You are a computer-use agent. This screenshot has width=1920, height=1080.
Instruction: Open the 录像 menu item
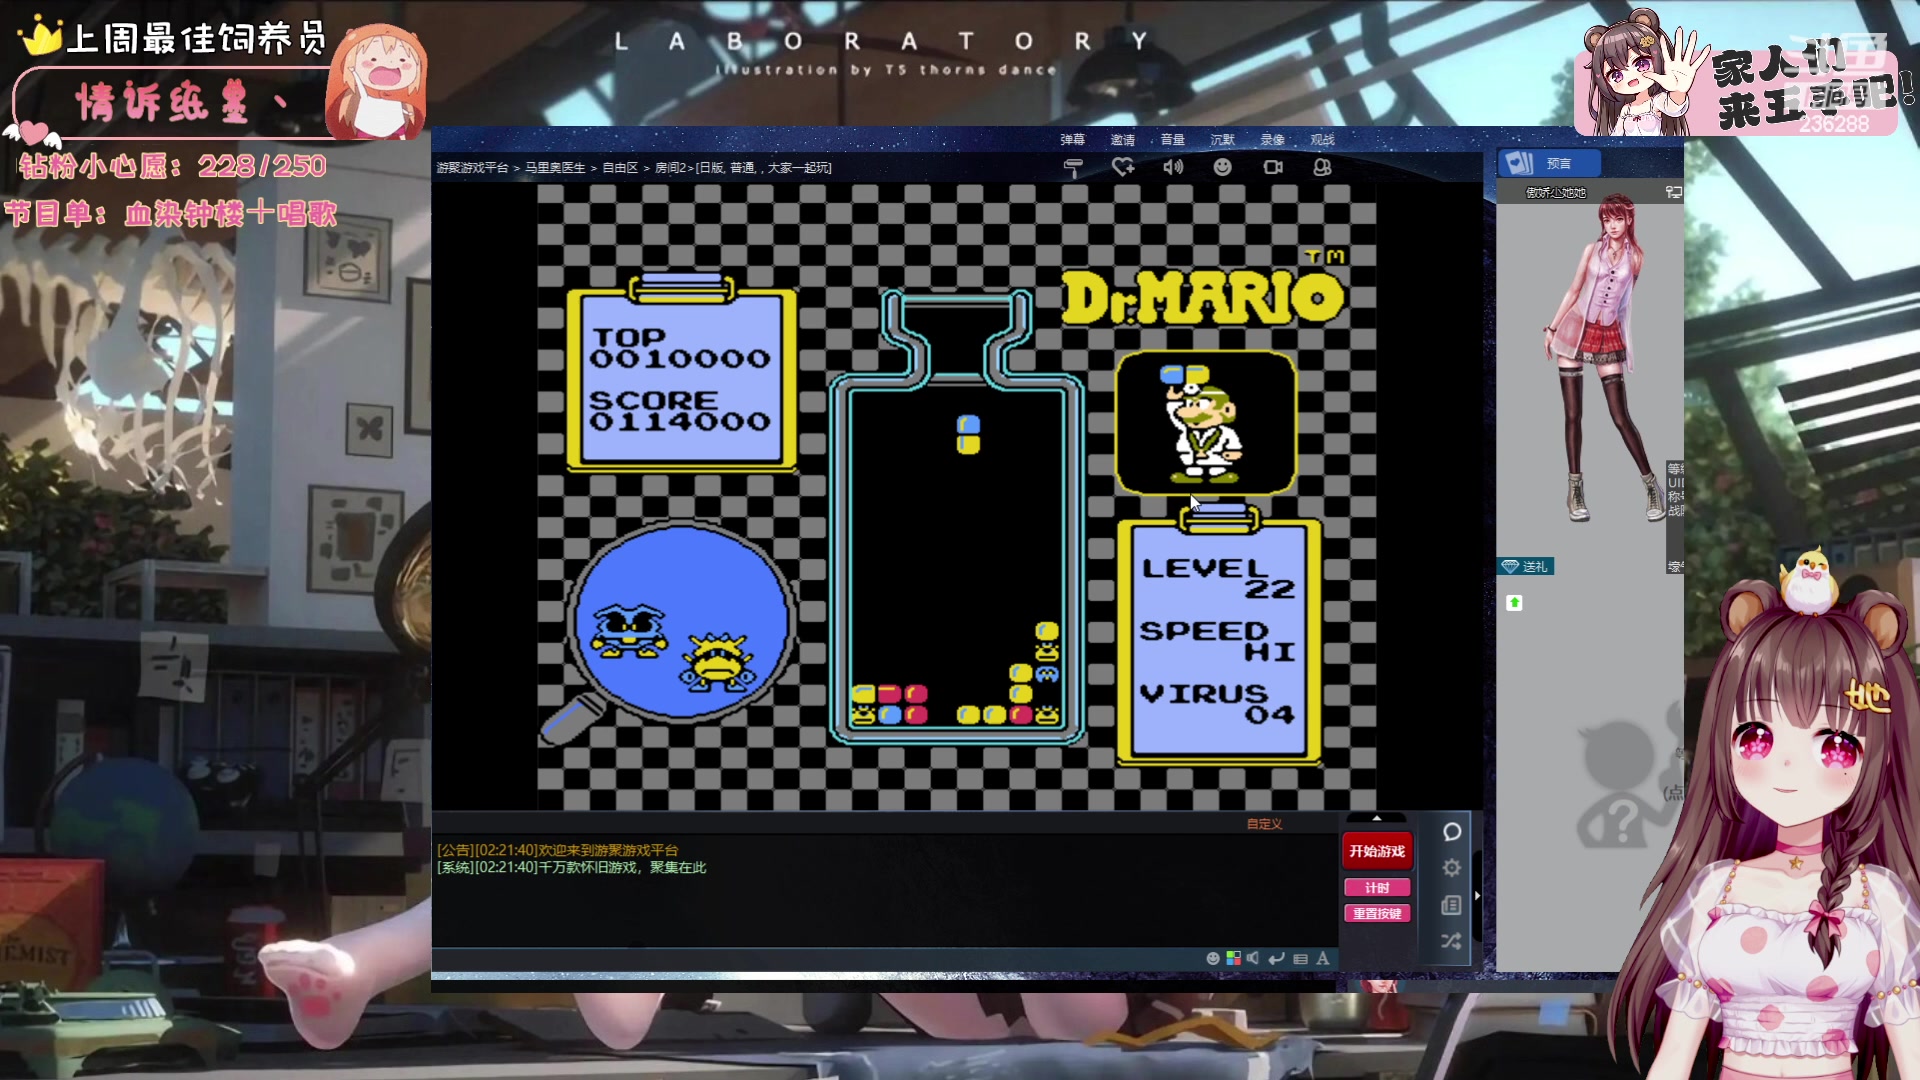pos(1273,140)
